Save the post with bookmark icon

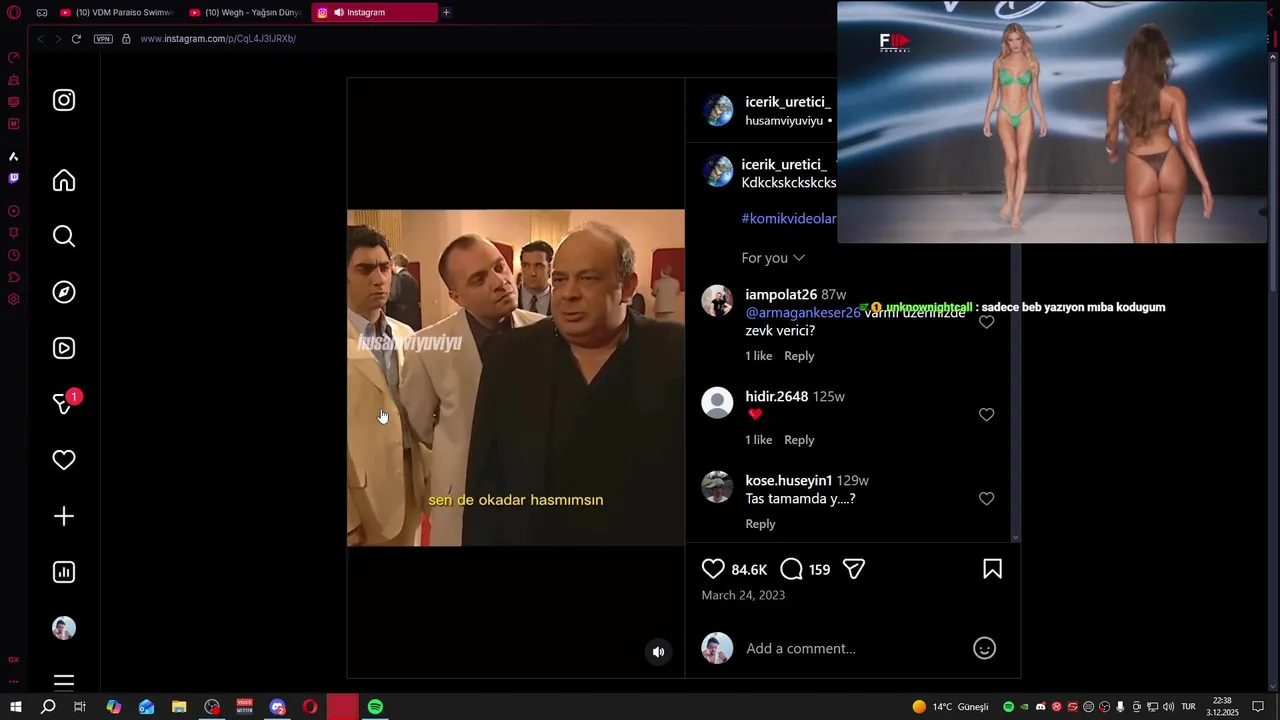pos(992,569)
